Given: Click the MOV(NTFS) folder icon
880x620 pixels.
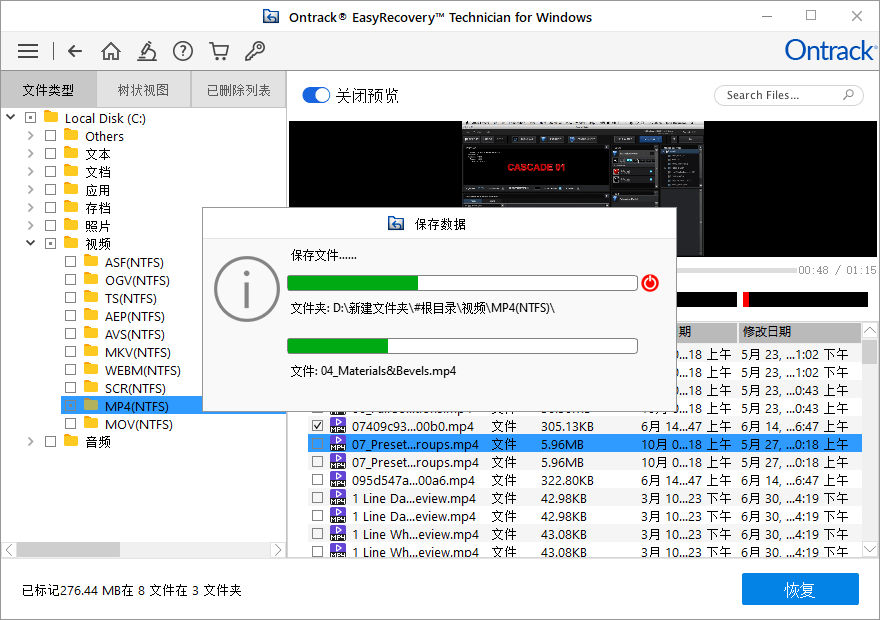Looking at the screenshot, I should (x=91, y=423).
